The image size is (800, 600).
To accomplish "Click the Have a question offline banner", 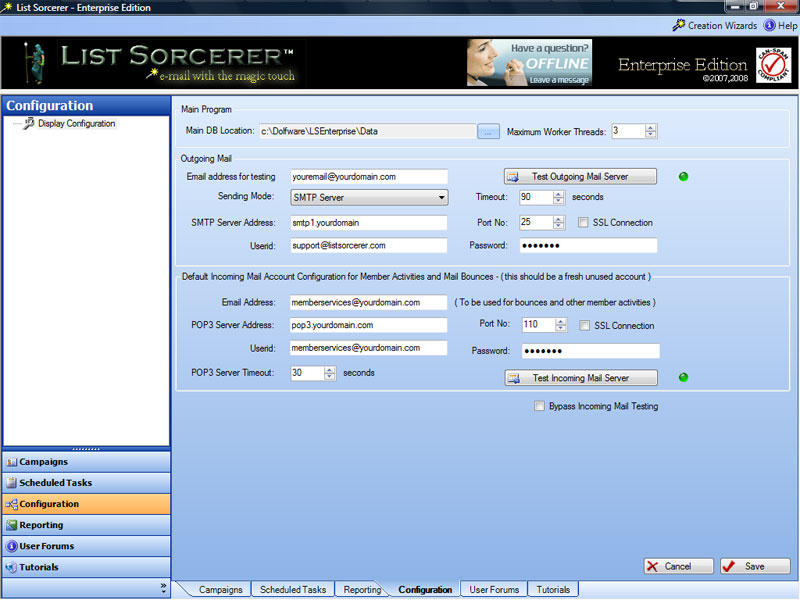I will coord(529,62).
